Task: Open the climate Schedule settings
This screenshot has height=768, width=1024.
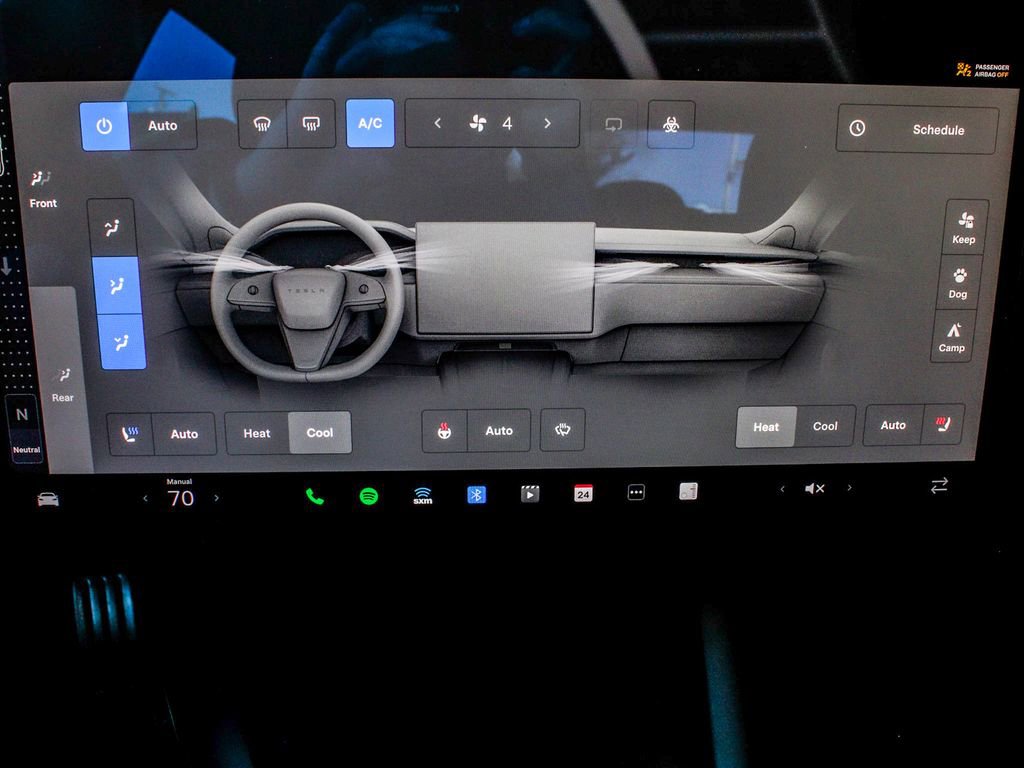Action: pyautogui.click(x=915, y=130)
